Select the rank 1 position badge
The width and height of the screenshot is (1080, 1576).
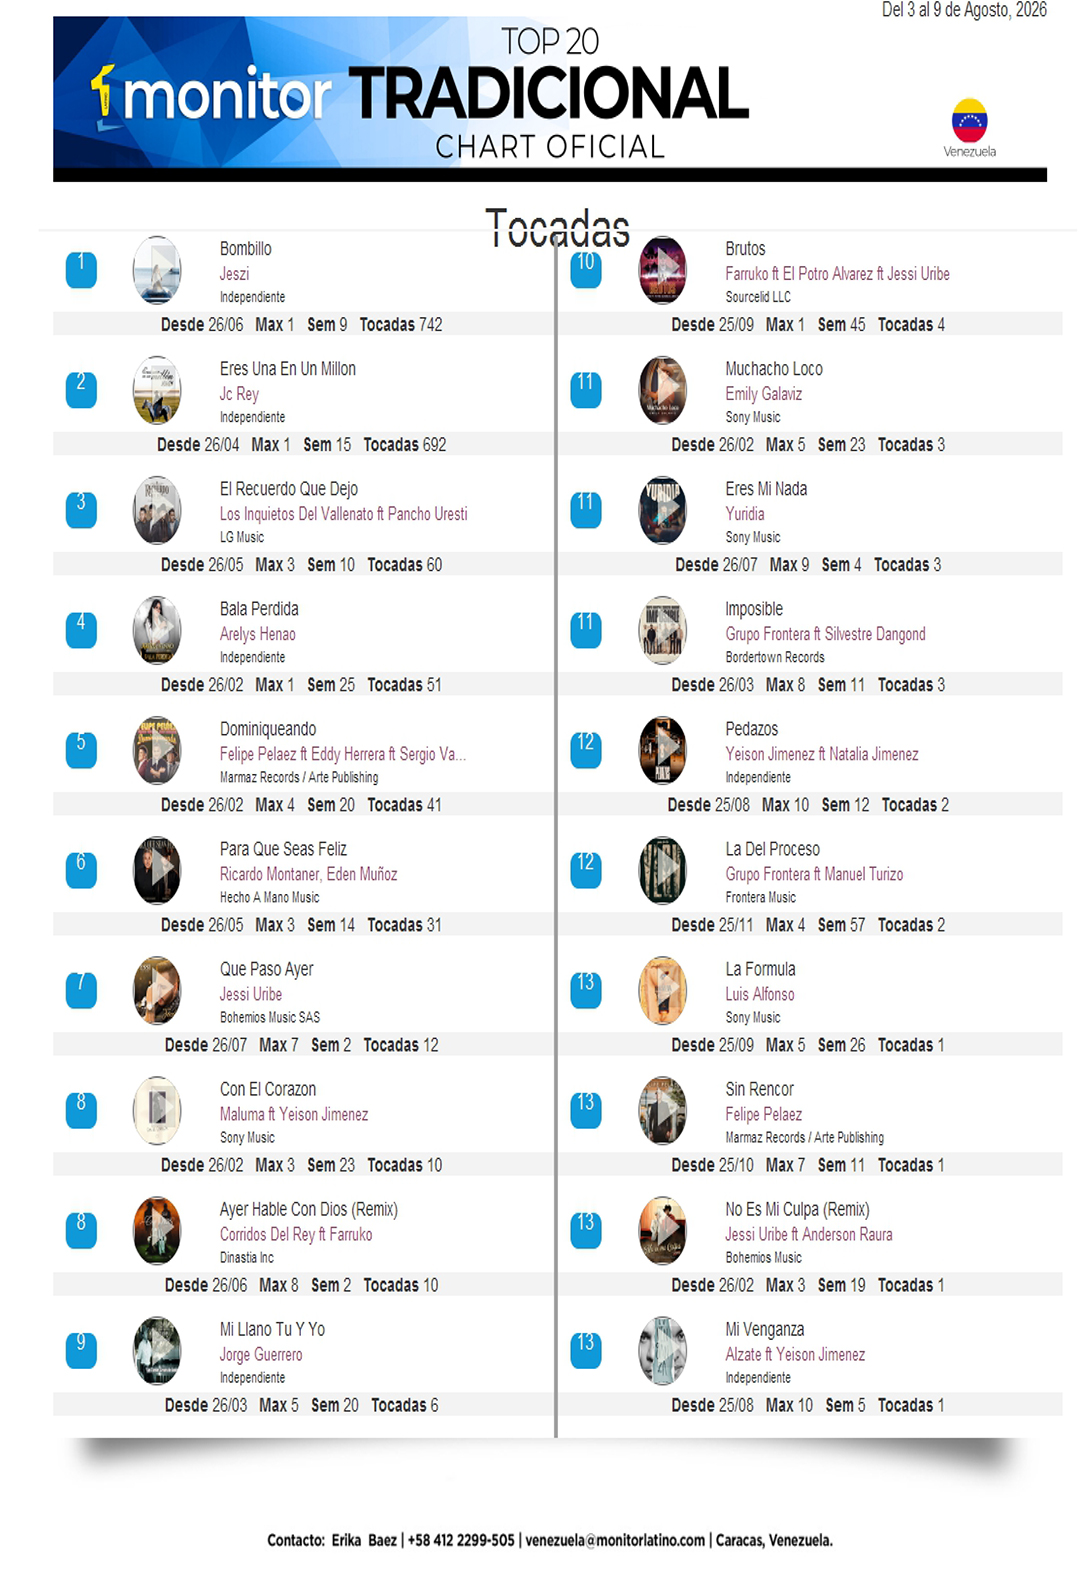[81, 269]
